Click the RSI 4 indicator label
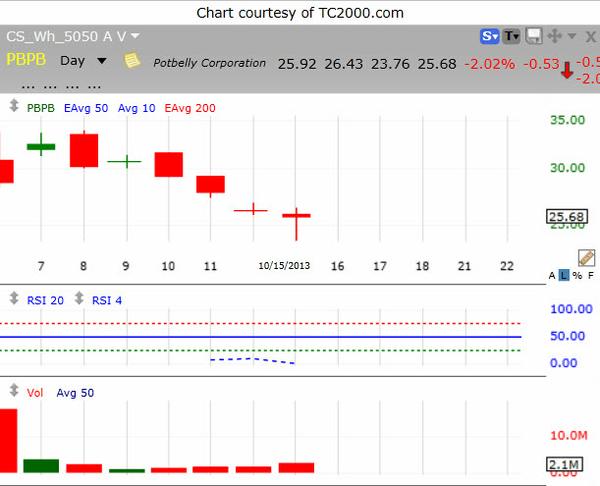The height and width of the screenshot is (486, 600). 107,300
